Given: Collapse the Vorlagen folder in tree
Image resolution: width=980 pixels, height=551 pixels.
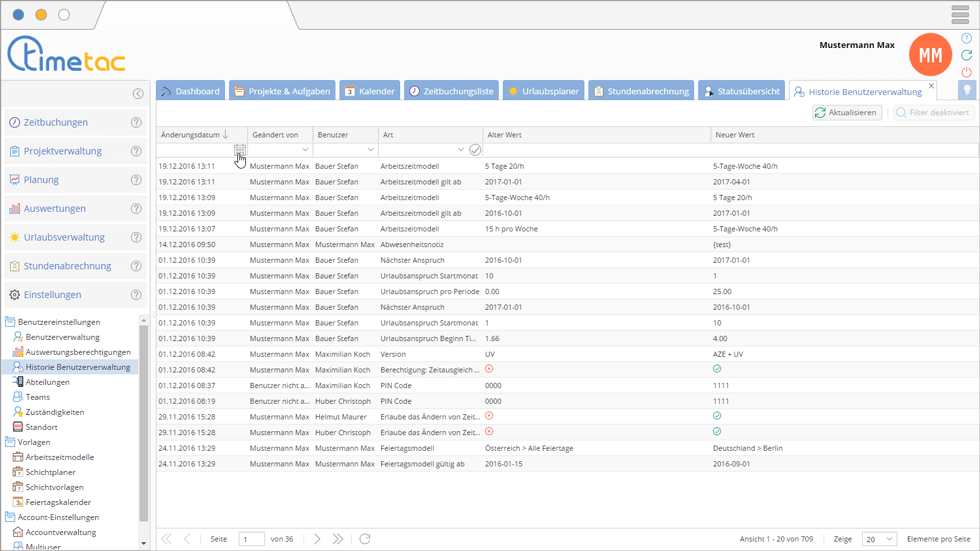Looking at the screenshot, I should (x=10, y=442).
